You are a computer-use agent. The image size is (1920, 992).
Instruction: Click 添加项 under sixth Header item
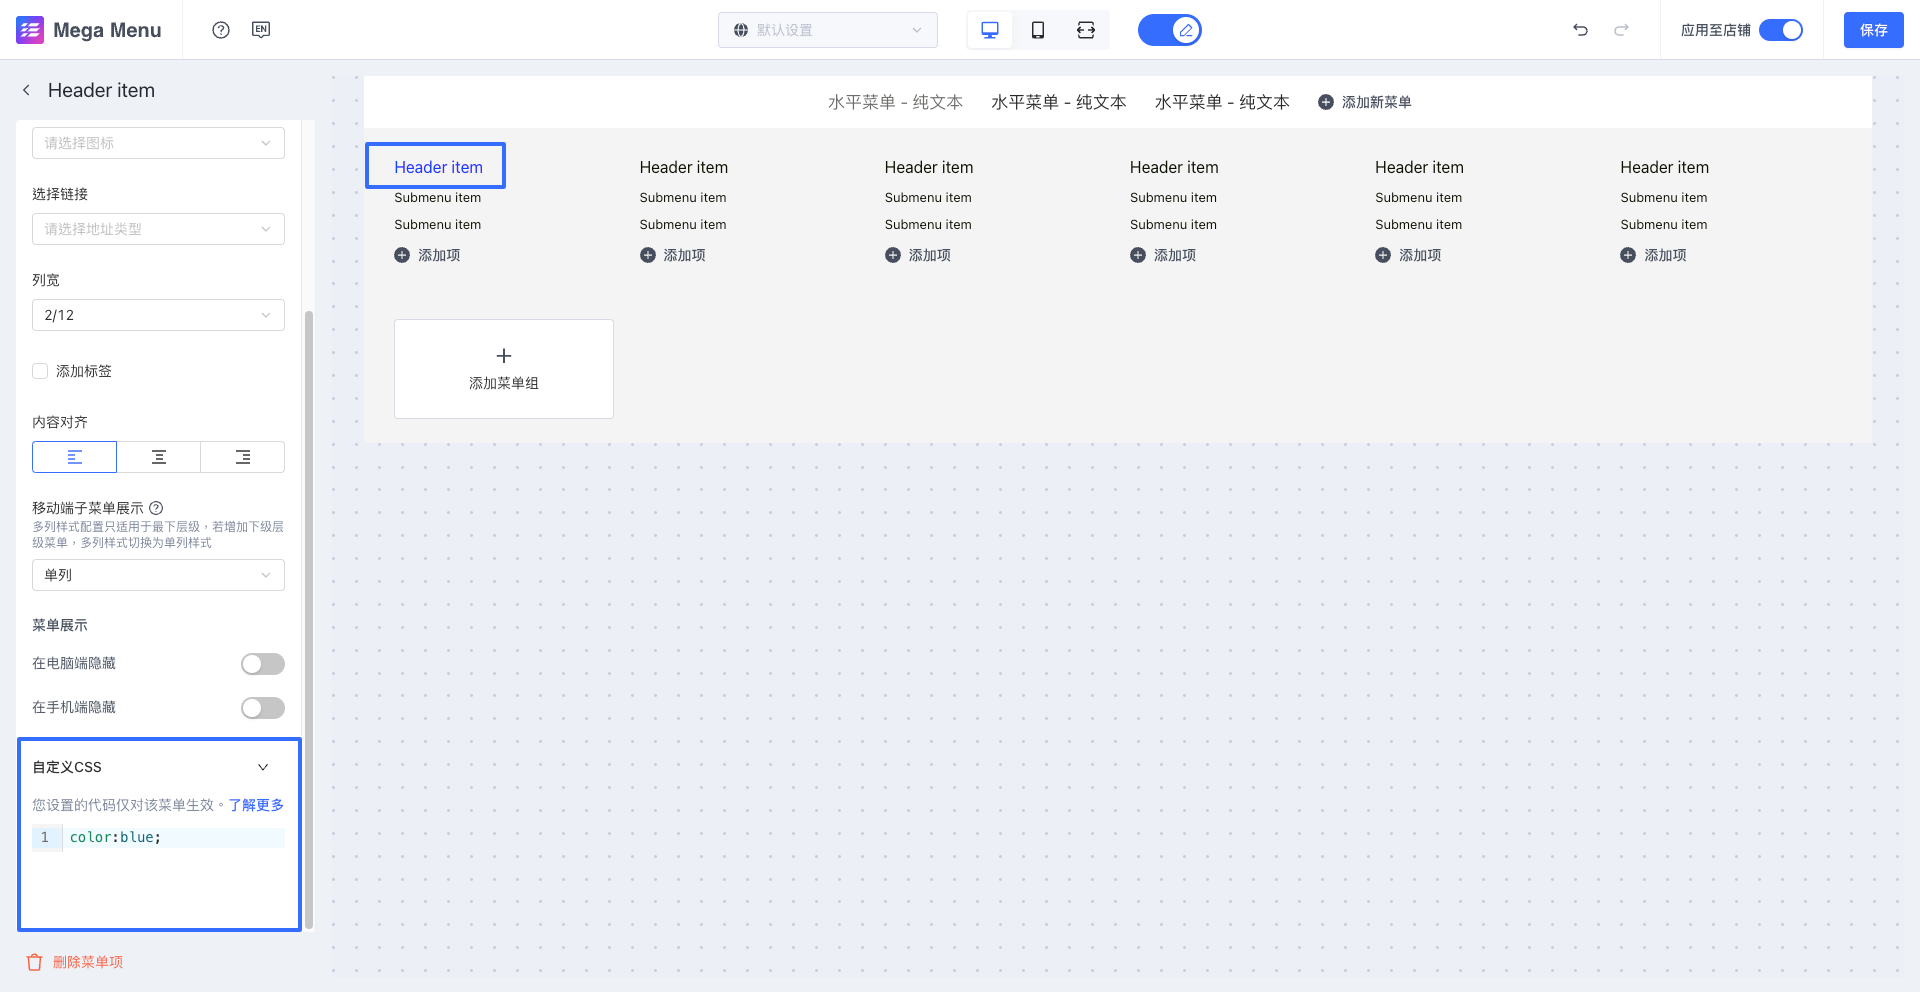(1653, 255)
